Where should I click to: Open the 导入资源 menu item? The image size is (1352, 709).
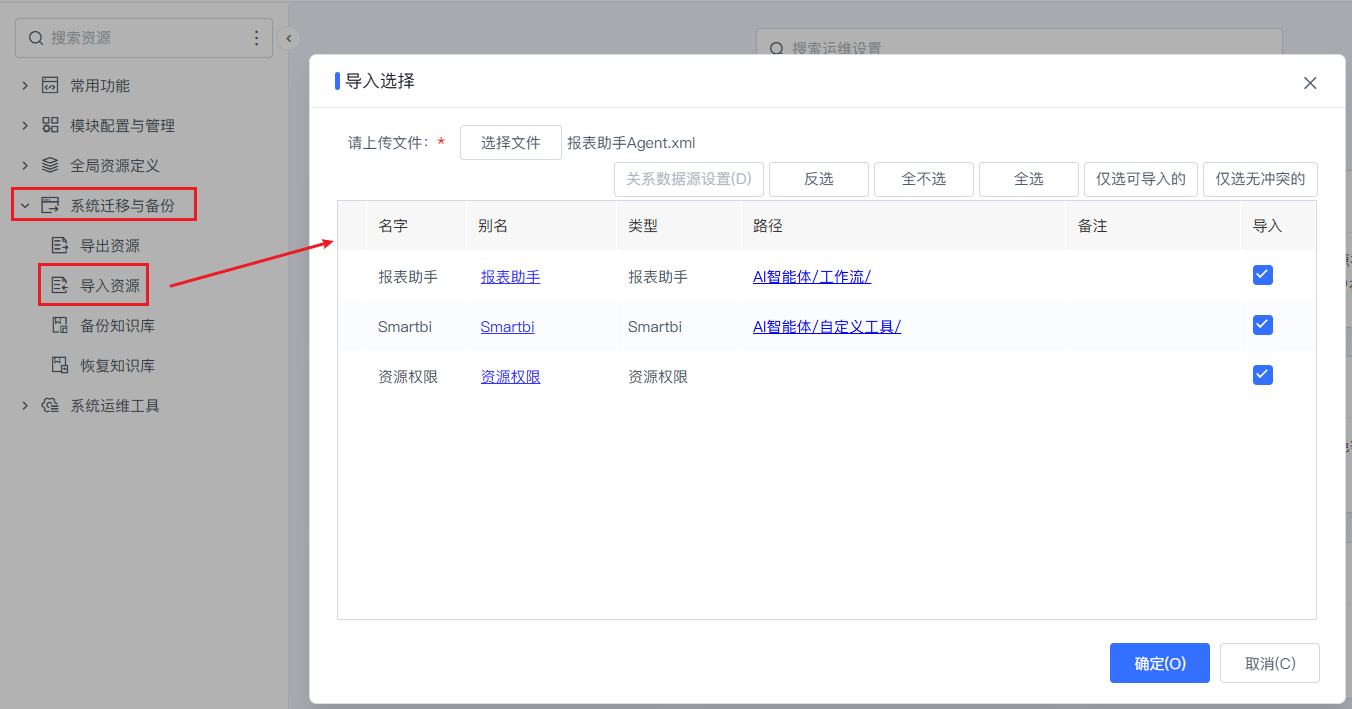coord(110,286)
